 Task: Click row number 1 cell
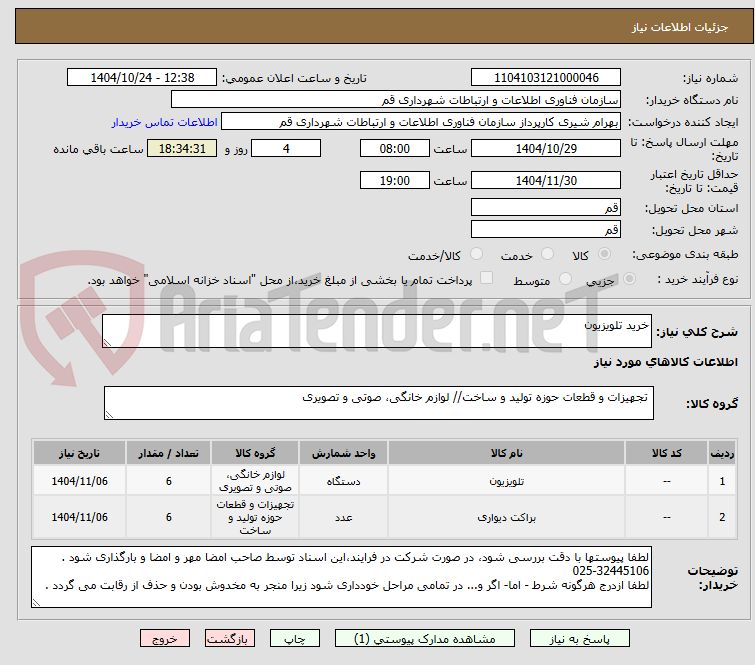722,481
